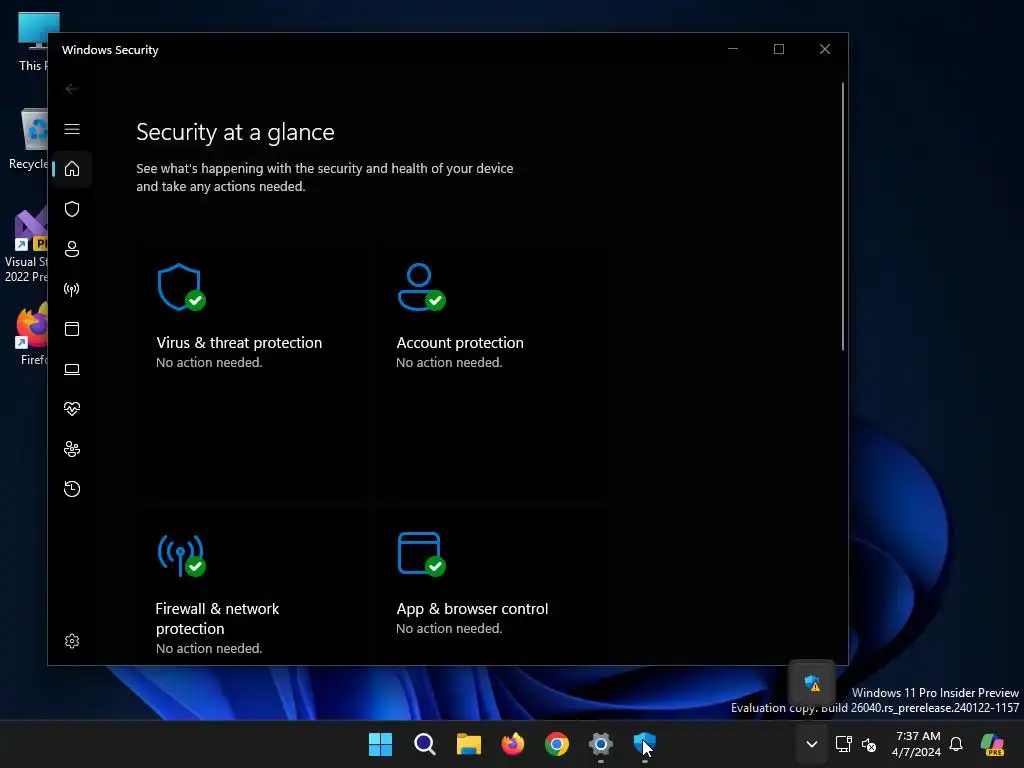This screenshot has height=768, width=1024.
Task: Open App & browser control tile title
Action: [472, 609]
